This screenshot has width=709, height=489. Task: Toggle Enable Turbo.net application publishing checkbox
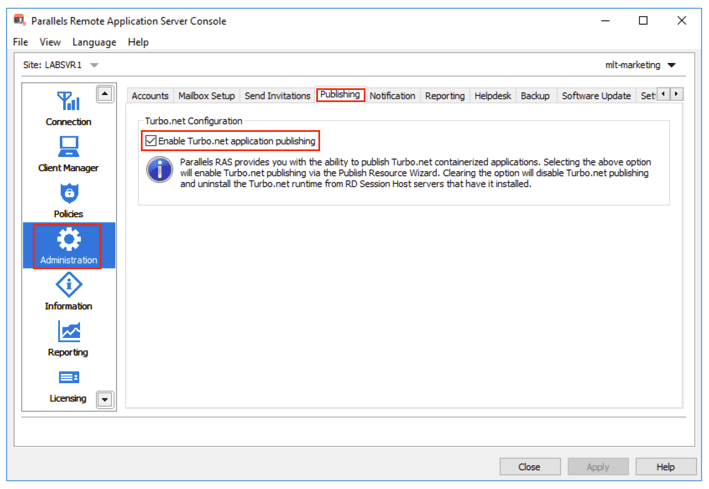151,141
